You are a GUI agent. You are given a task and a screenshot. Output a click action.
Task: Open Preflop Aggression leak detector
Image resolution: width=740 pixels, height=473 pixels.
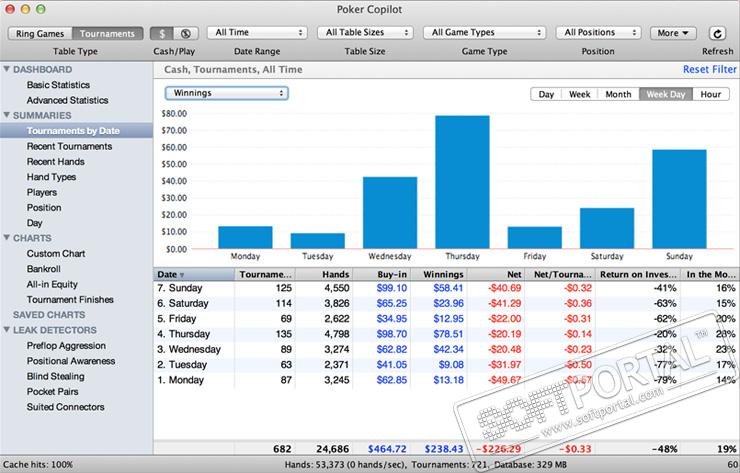coord(66,346)
